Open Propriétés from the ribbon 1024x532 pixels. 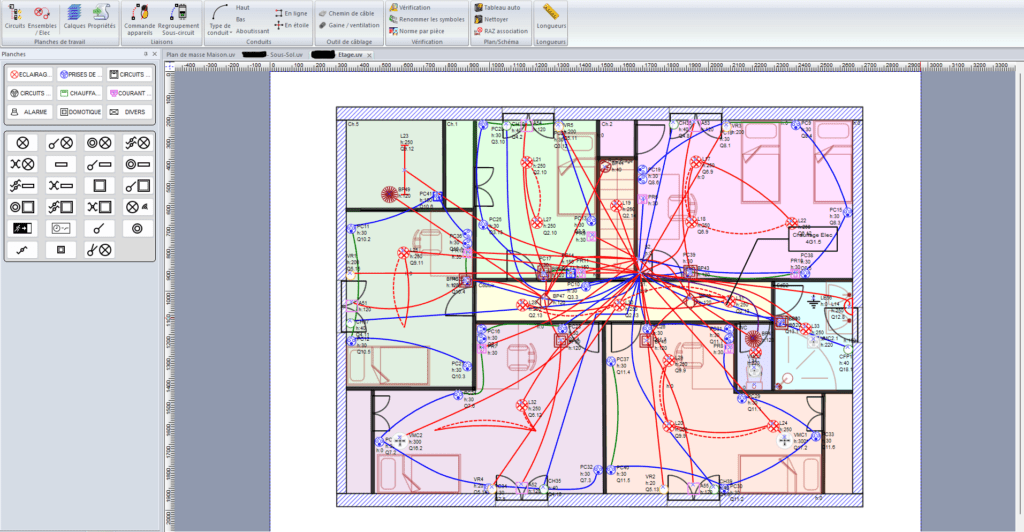click(x=101, y=18)
